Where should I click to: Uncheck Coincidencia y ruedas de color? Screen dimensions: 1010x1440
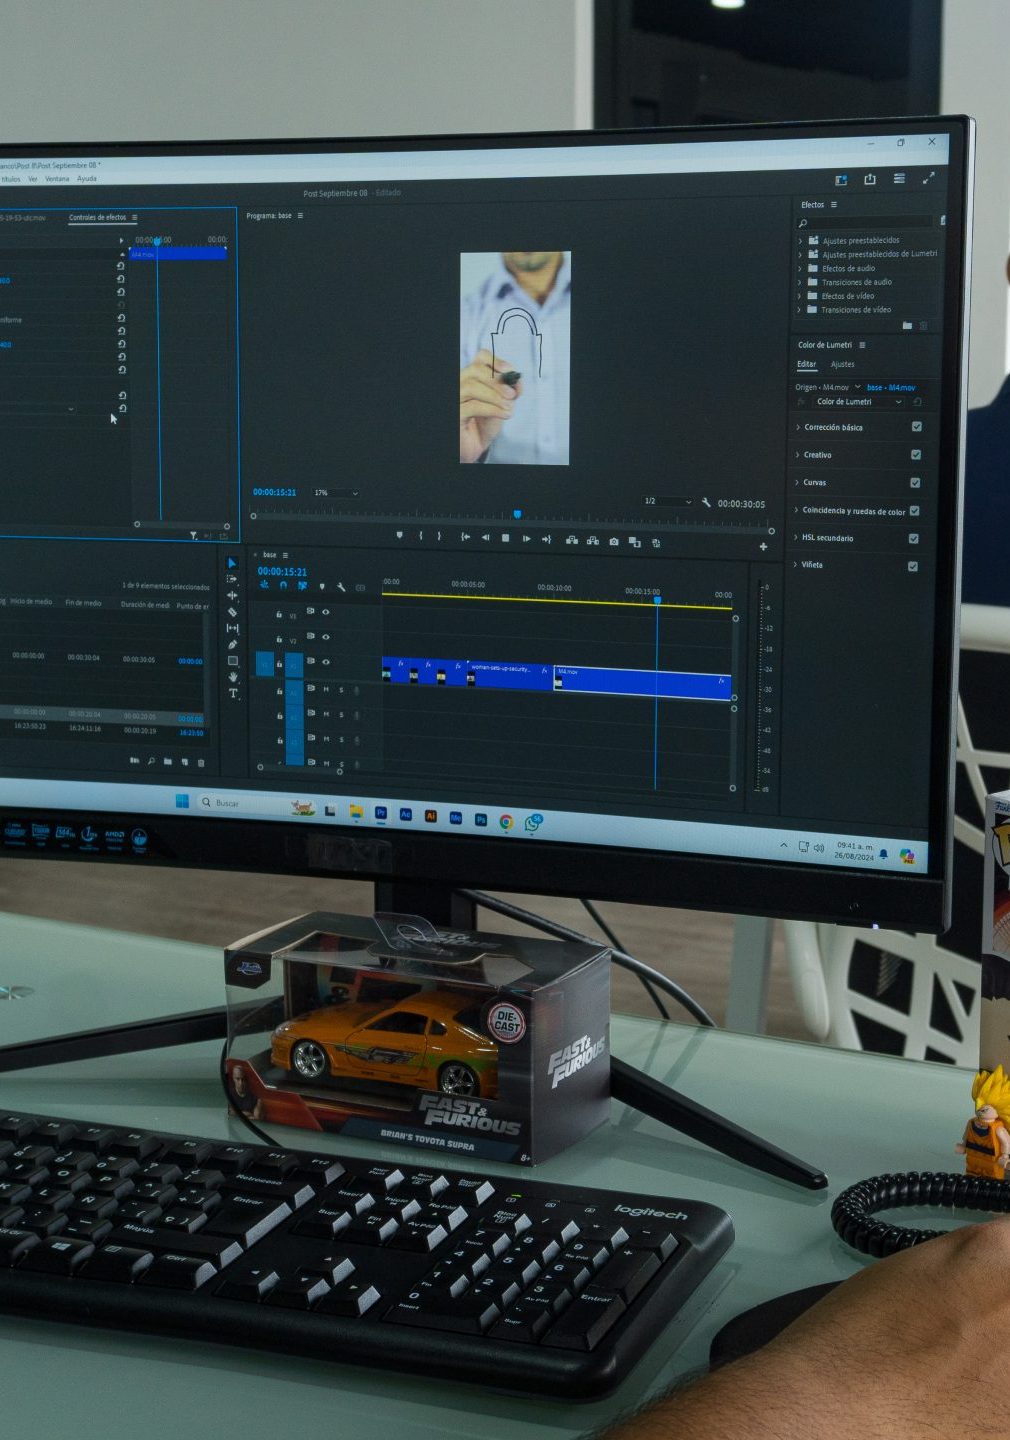(x=914, y=510)
